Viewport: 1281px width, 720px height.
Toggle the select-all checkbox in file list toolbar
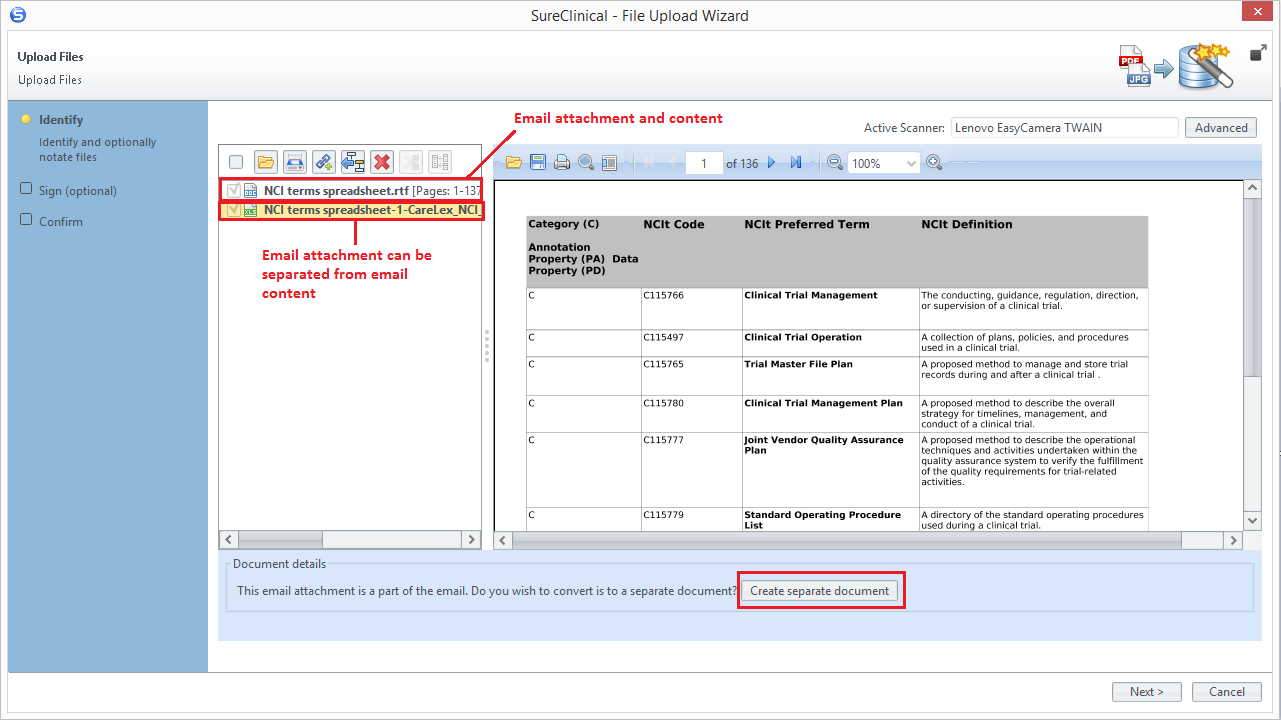point(236,162)
